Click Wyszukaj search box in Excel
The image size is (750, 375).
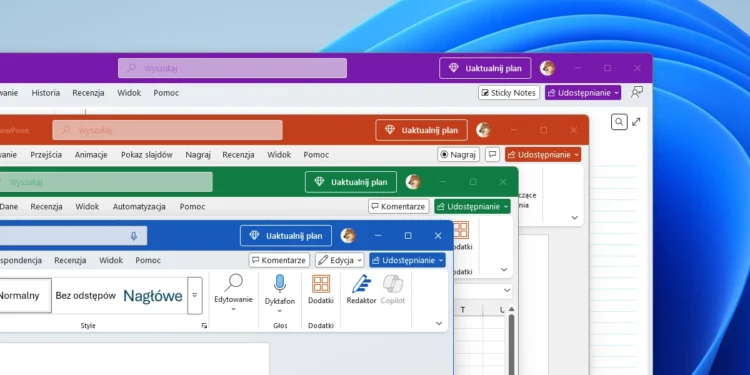click(106, 182)
